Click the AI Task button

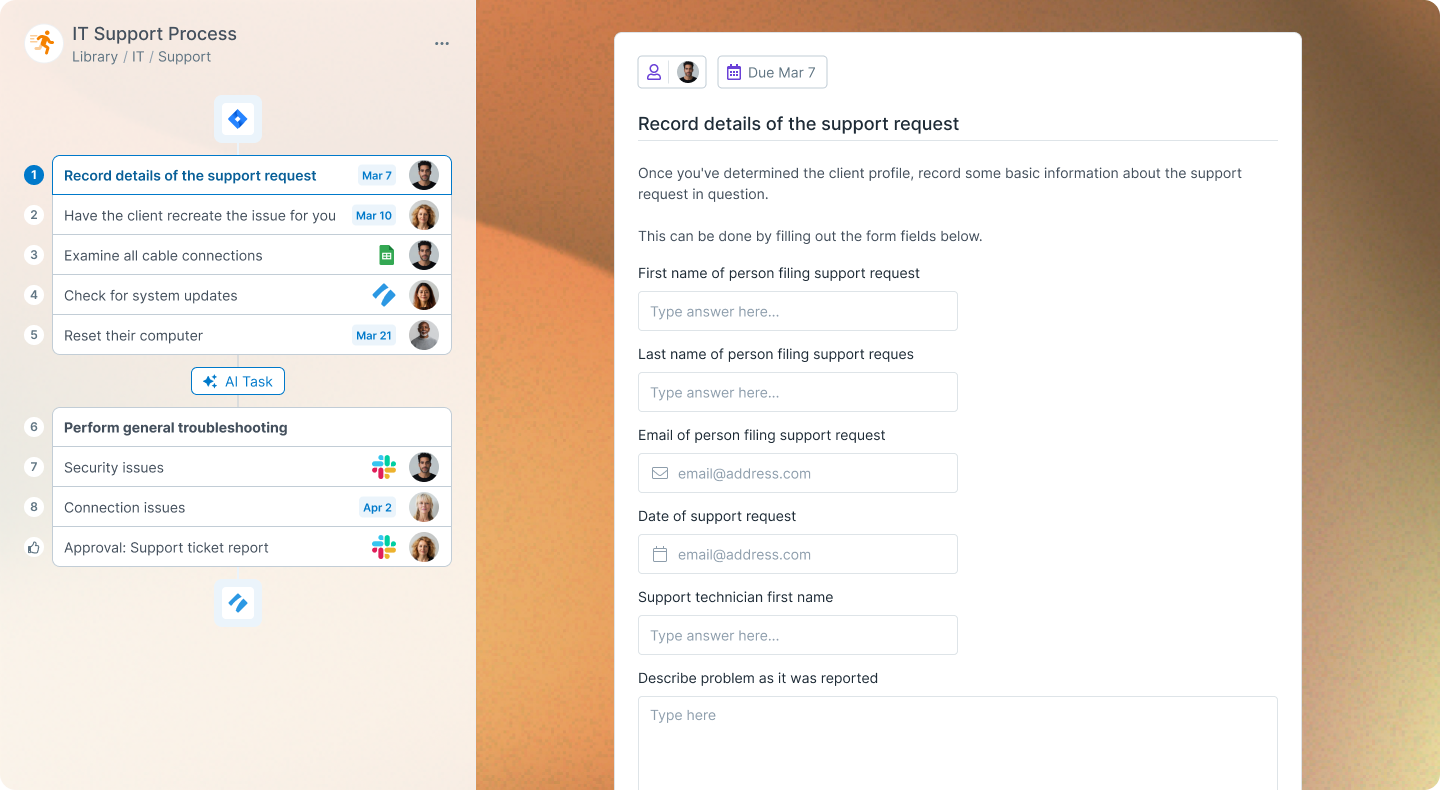click(x=238, y=381)
